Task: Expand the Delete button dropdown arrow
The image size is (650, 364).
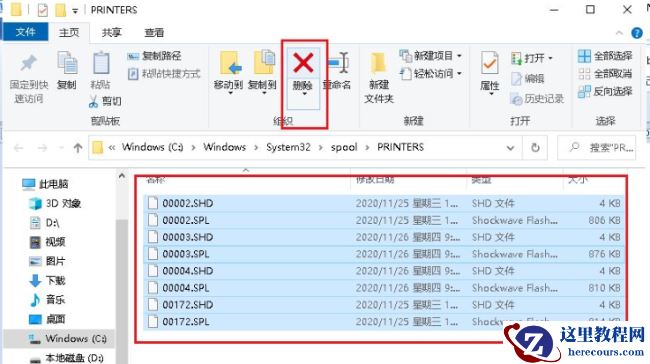Action: 304,95
